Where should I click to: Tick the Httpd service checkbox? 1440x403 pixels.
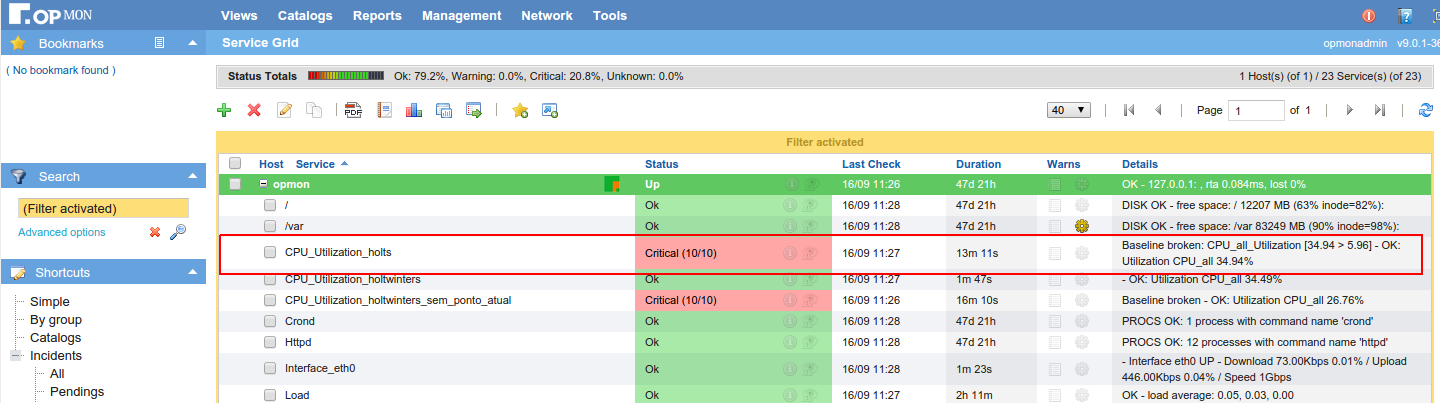tap(270, 342)
